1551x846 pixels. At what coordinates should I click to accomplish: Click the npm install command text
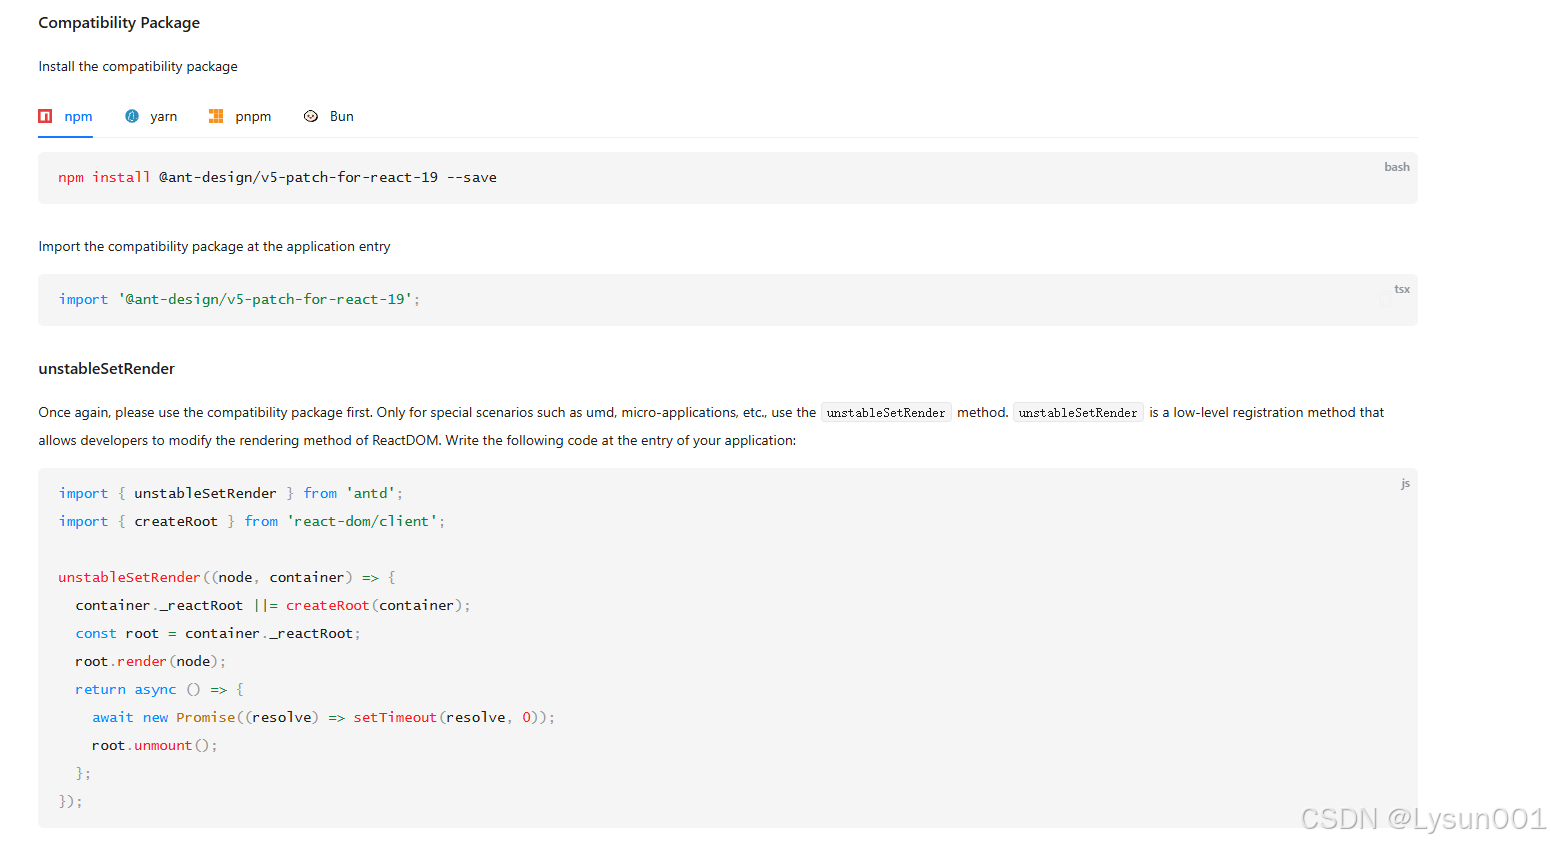point(278,177)
